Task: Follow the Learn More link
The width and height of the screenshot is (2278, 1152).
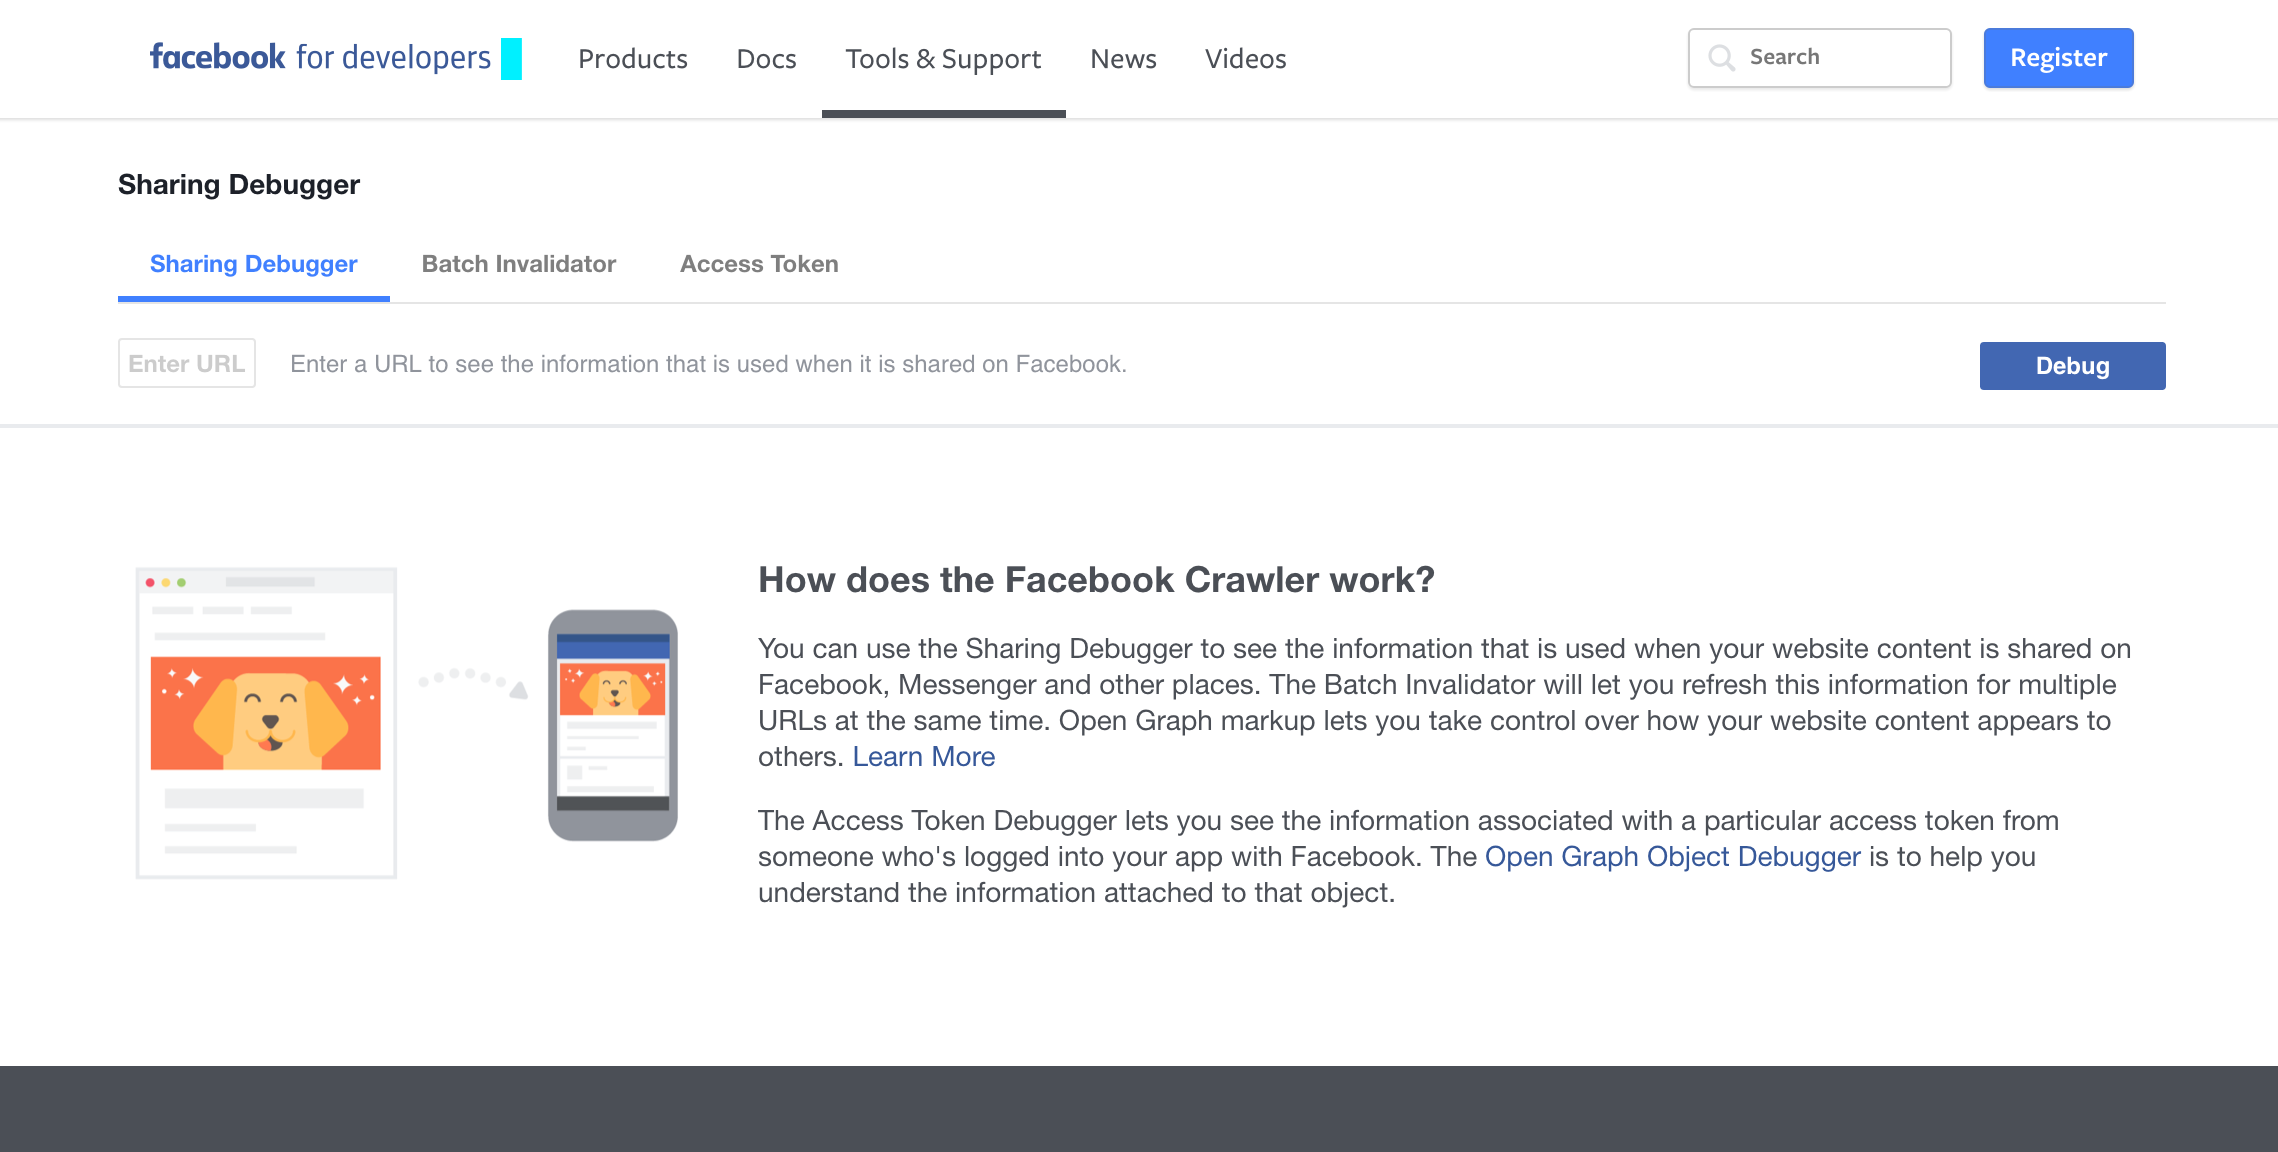Action: pyautogui.click(x=923, y=757)
